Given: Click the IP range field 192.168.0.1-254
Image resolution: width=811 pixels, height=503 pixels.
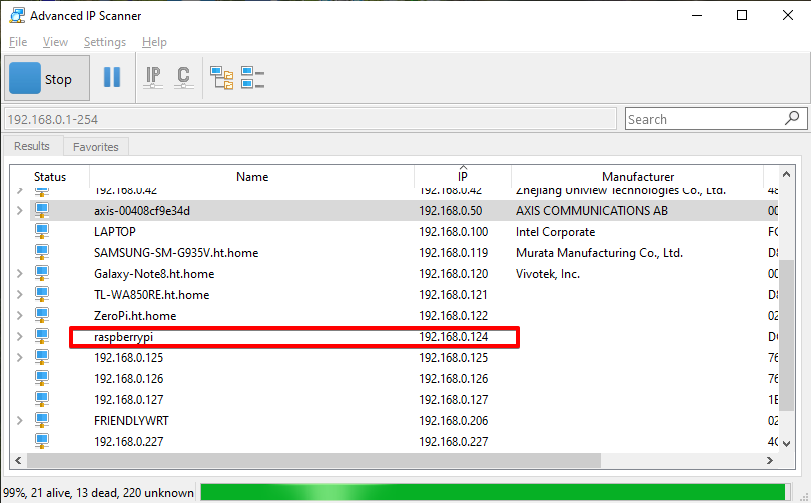Looking at the screenshot, I should point(310,119).
